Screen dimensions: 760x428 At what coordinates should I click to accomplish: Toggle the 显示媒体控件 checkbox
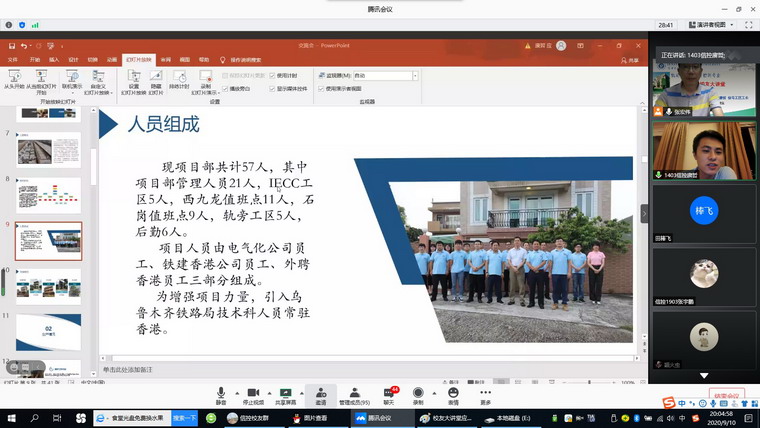272,88
